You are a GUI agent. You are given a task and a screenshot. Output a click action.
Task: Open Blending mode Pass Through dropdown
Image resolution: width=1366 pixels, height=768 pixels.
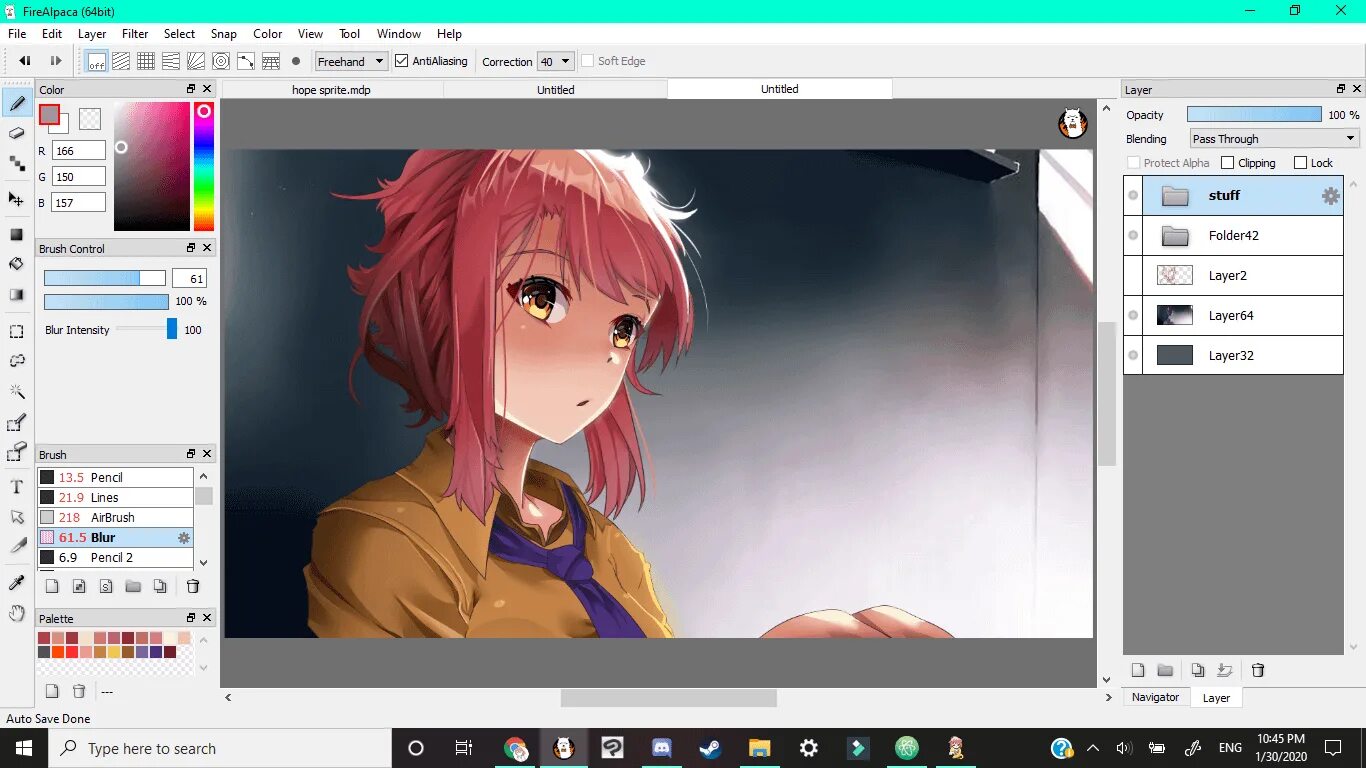1274,139
